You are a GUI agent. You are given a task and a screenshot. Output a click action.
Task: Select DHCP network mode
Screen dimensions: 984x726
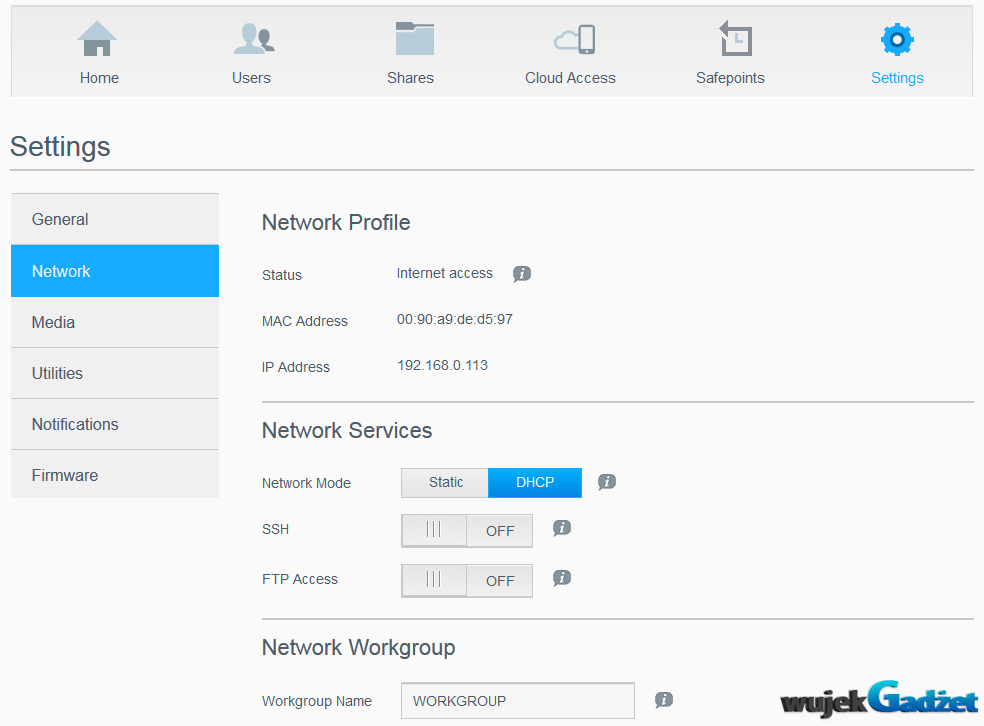(x=535, y=483)
